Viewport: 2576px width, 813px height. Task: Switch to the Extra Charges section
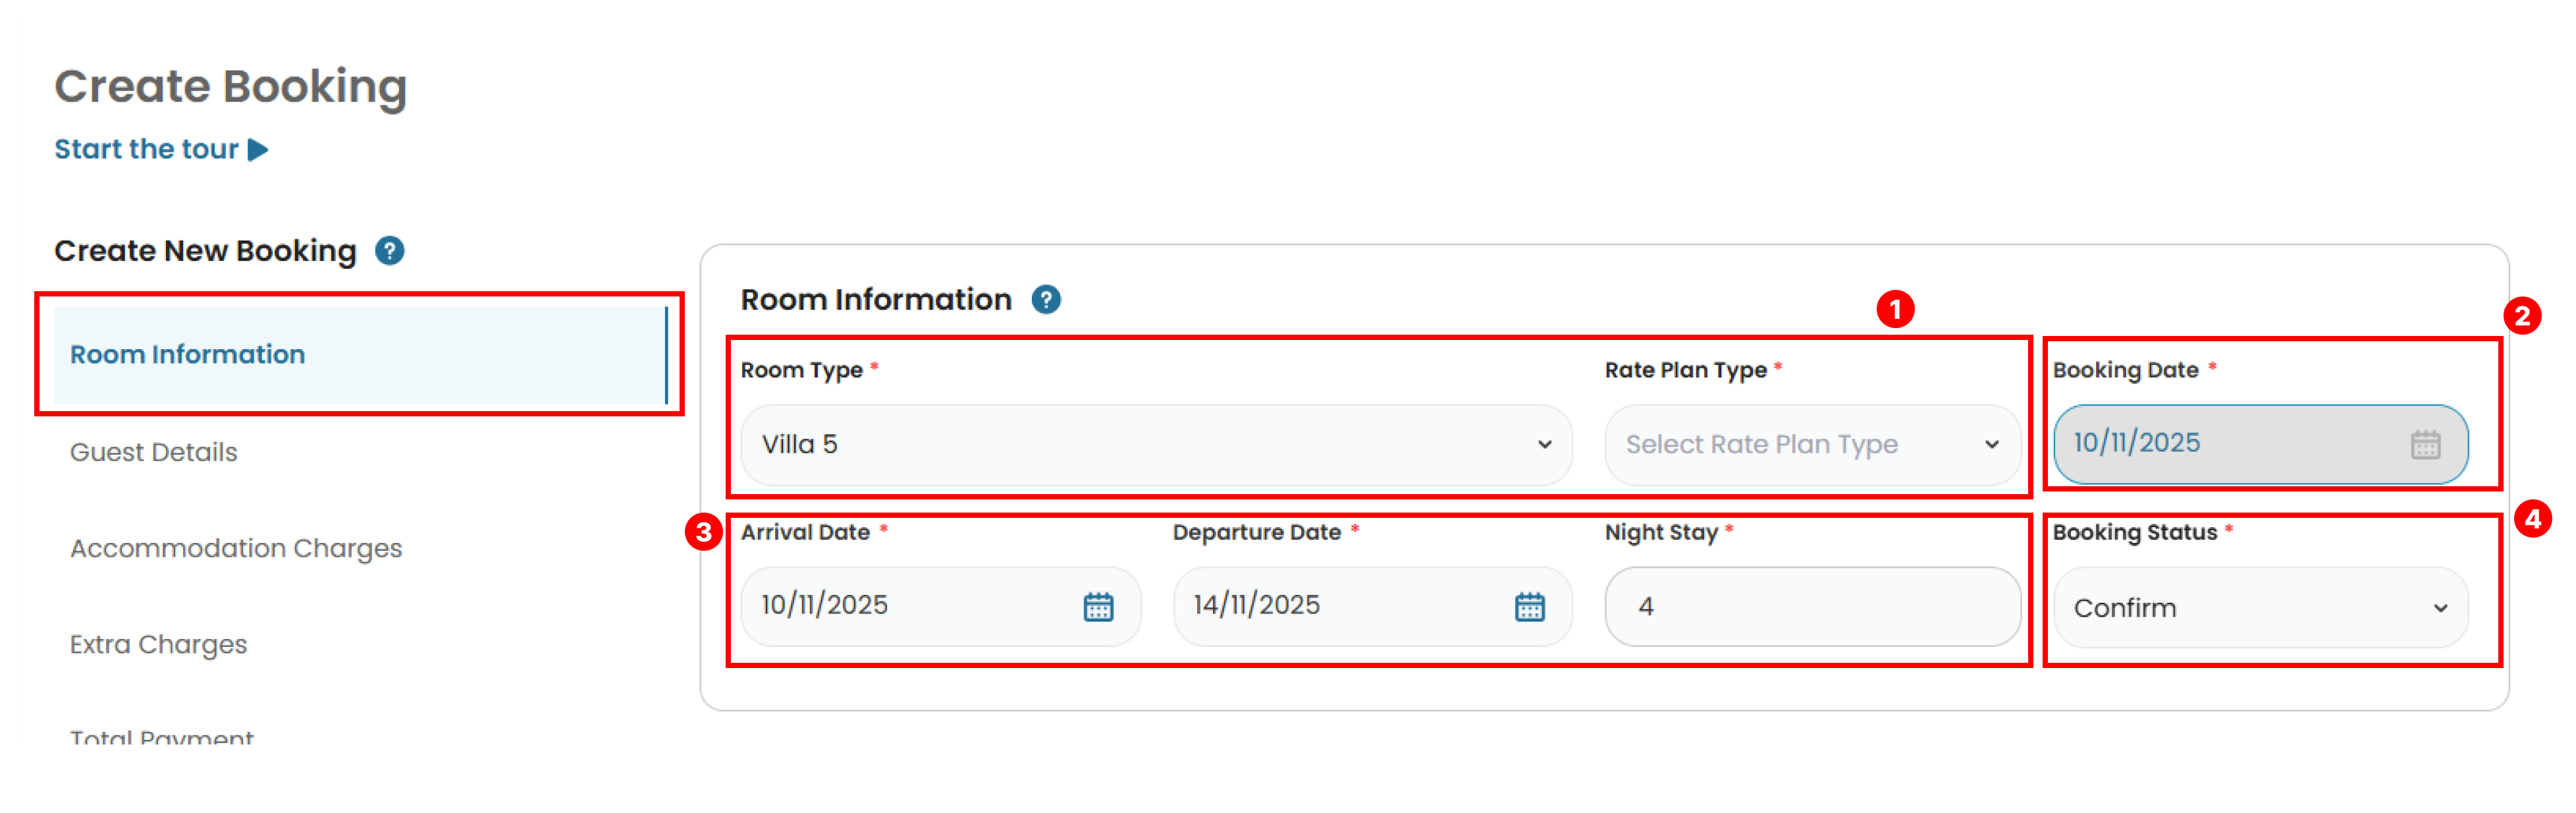(158, 644)
